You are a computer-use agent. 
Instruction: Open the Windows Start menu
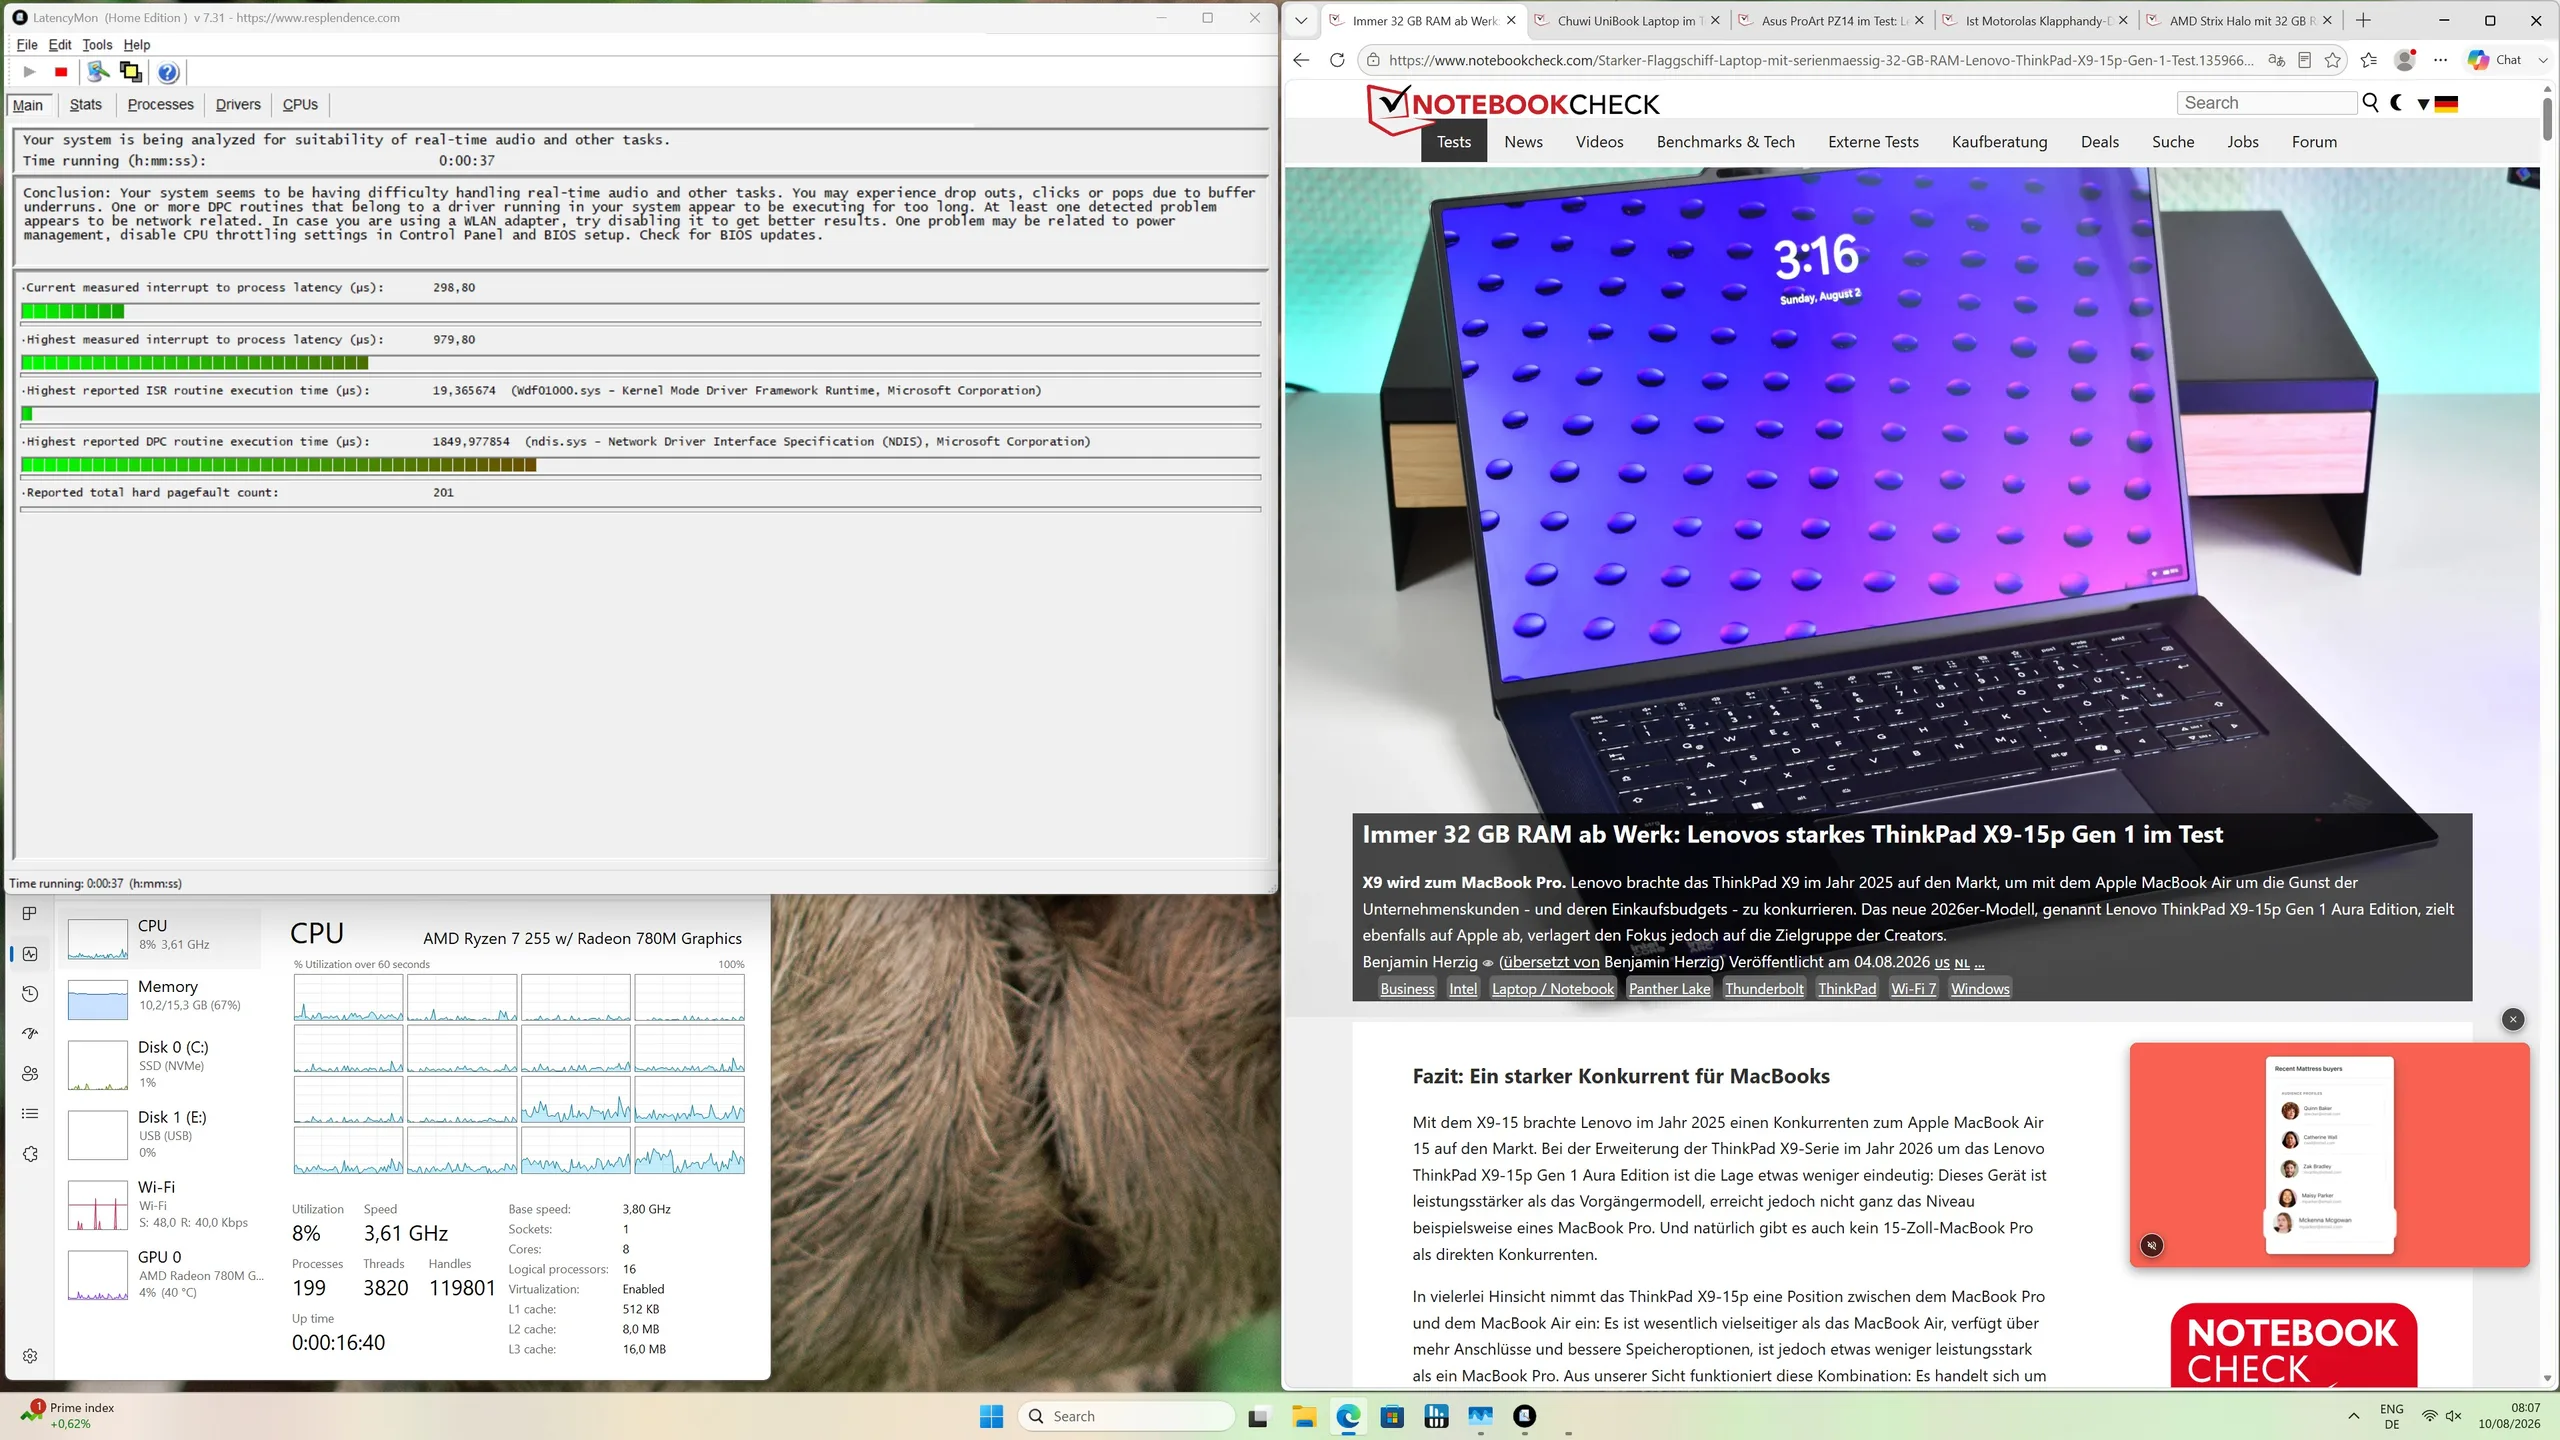click(992, 1416)
